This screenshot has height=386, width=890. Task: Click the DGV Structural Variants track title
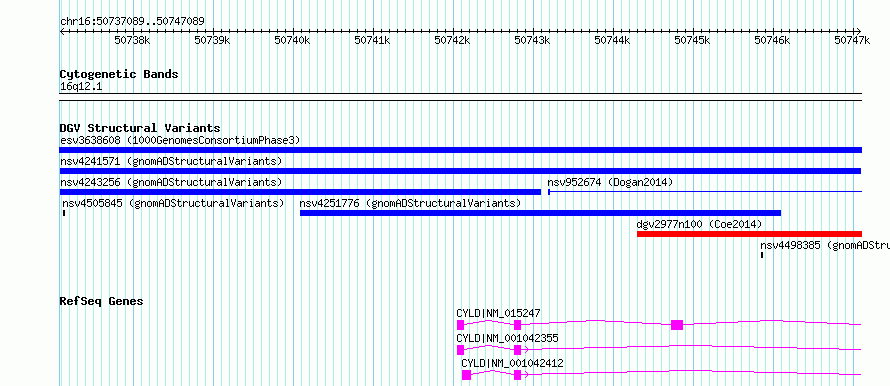[140, 128]
